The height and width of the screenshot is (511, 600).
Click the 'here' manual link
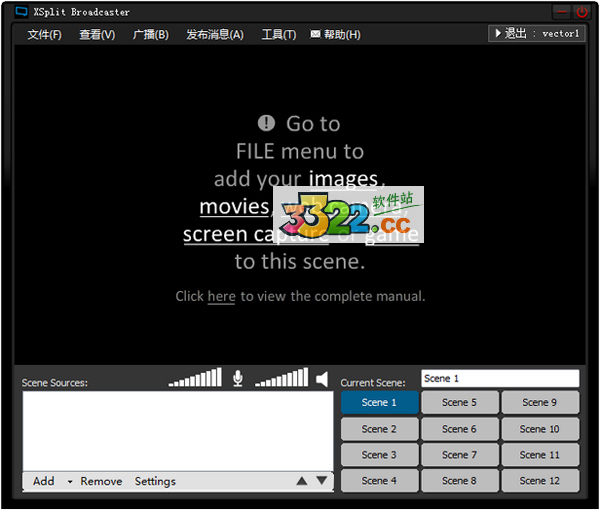tap(222, 297)
